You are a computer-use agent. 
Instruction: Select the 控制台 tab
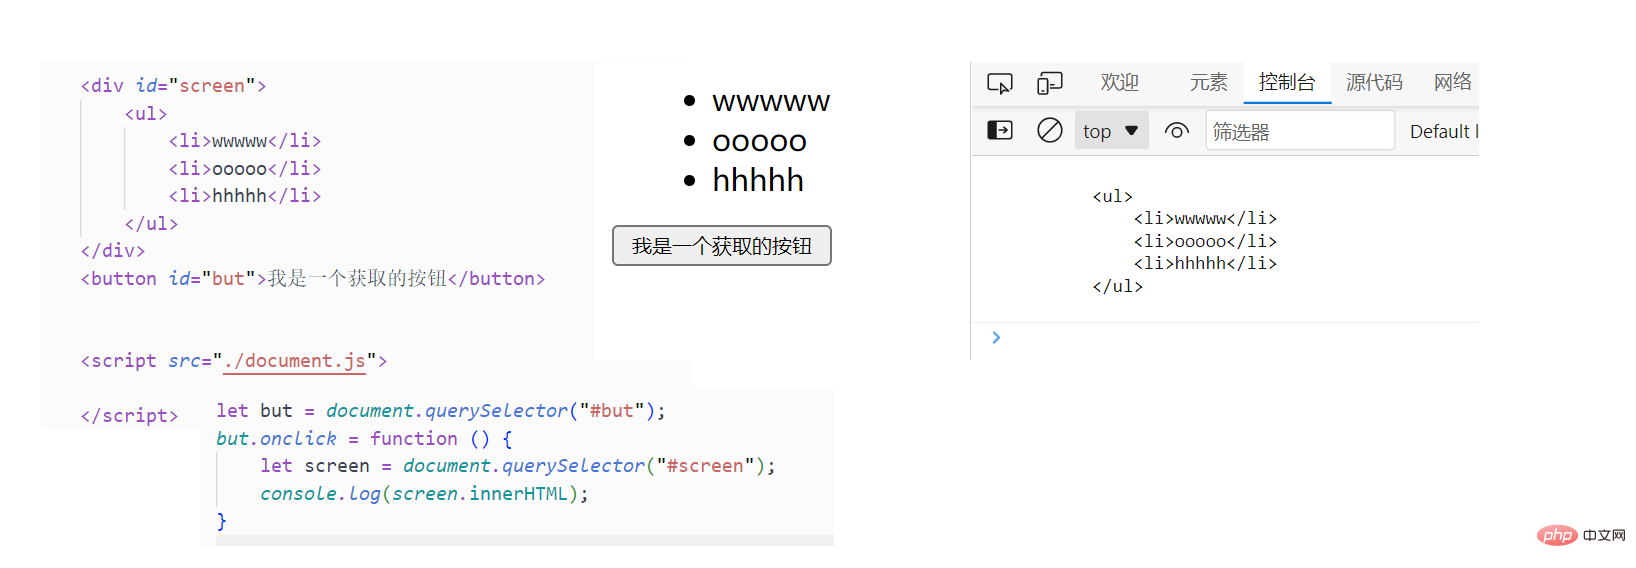1287,82
